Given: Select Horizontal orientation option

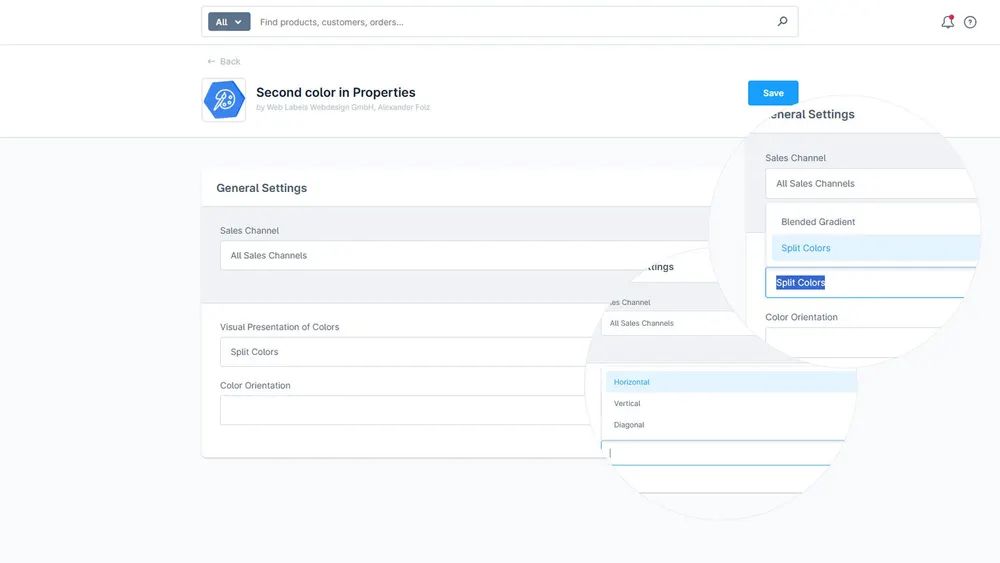Looking at the screenshot, I should [732, 382].
